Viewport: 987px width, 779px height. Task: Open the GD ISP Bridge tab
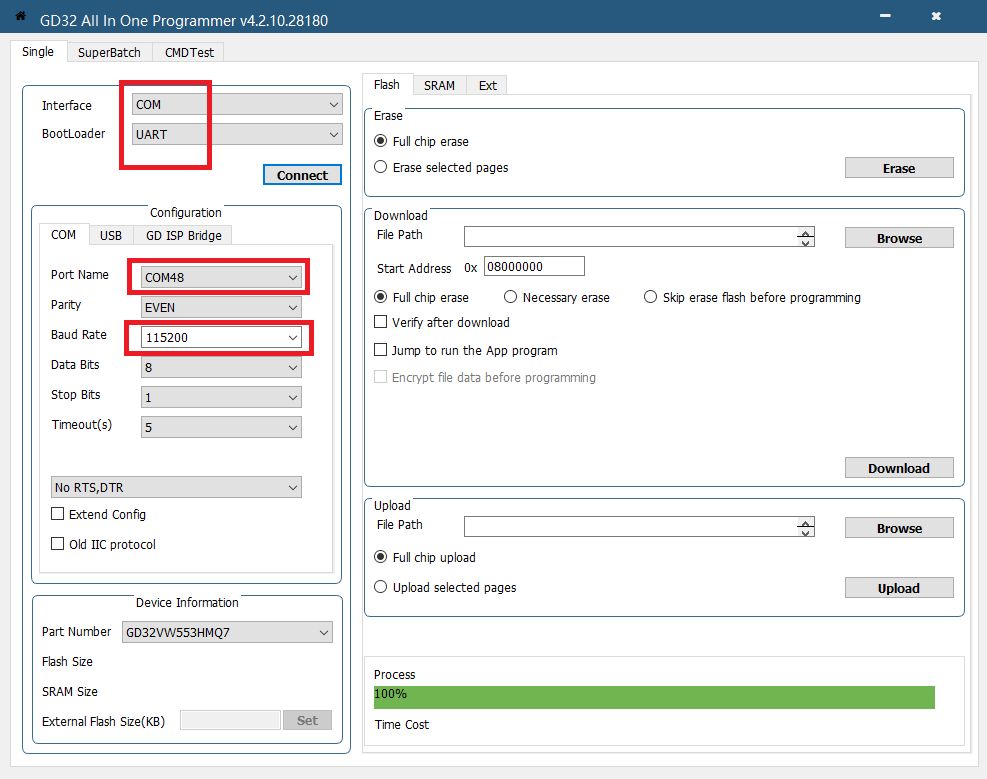pos(183,235)
